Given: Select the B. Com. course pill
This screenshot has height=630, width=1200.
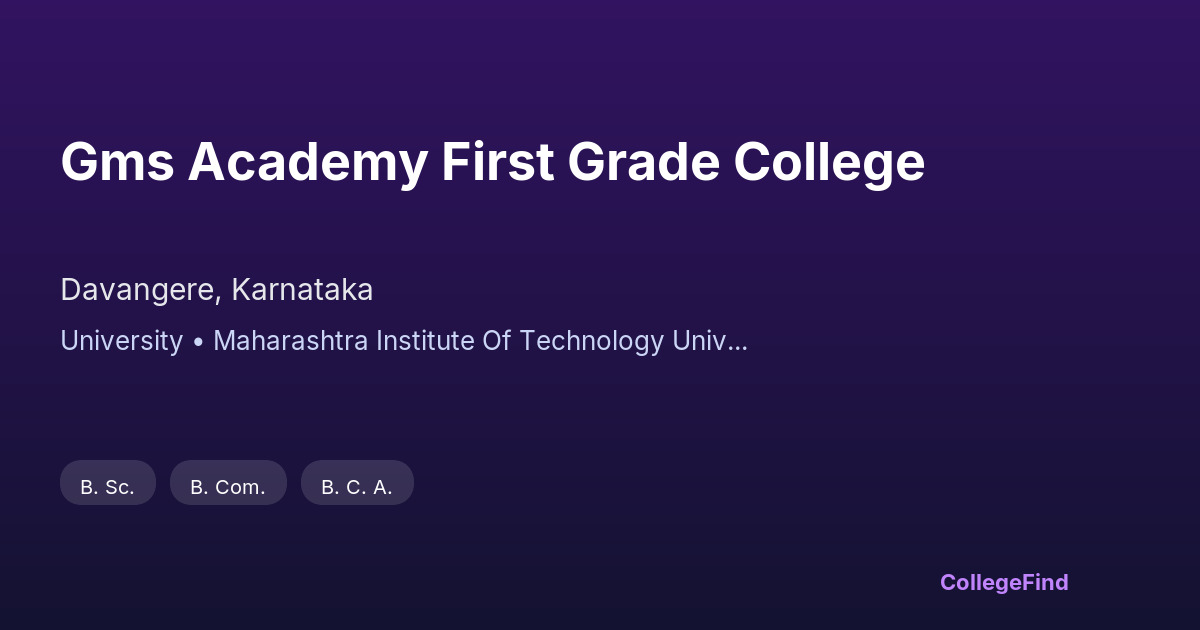Looking at the screenshot, I should 228,487.
